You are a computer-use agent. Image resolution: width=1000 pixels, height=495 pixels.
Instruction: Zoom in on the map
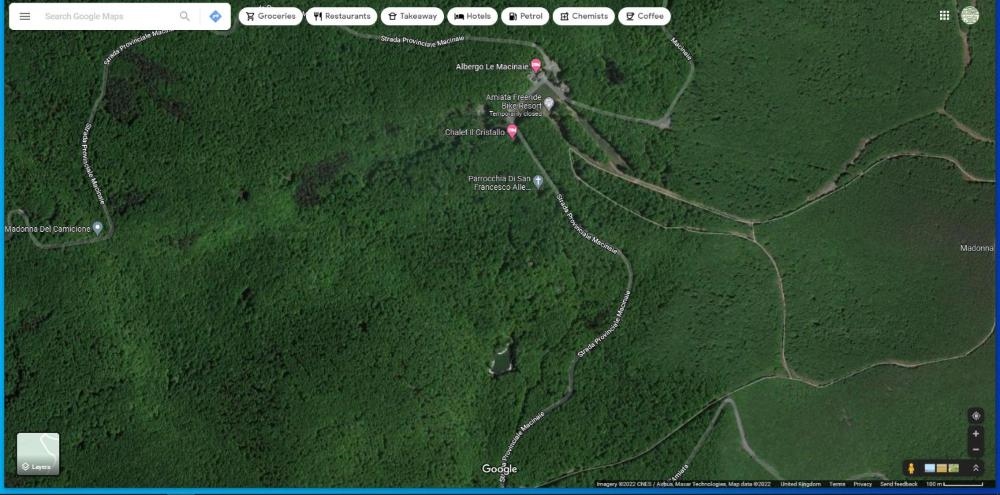click(976, 434)
